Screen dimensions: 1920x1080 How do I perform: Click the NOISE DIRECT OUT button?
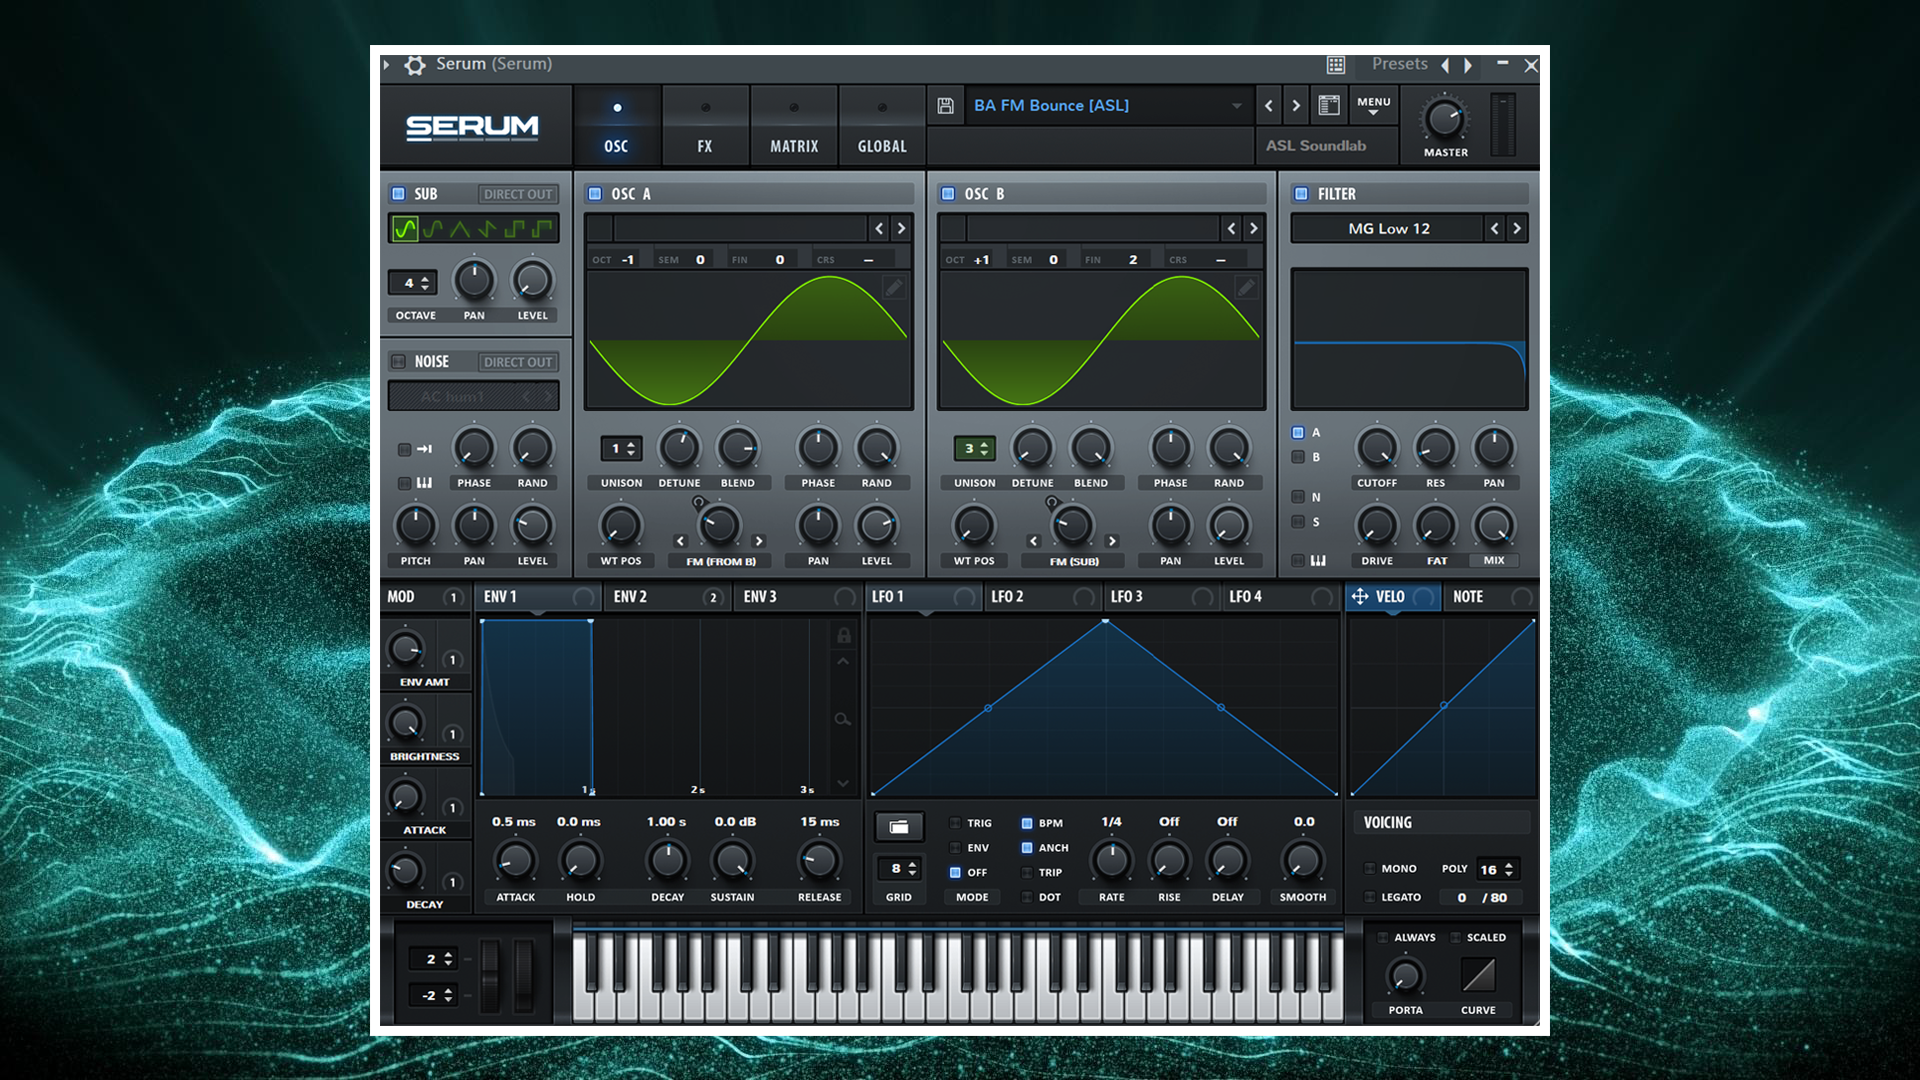pos(518,362)
